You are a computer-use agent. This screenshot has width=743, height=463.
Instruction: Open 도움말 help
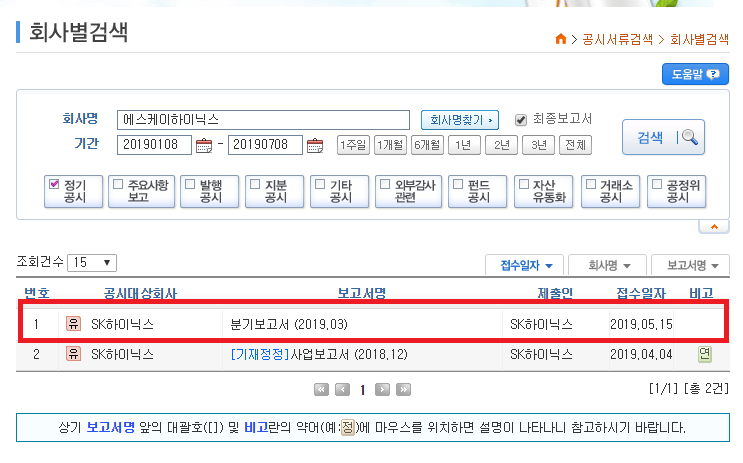coord(695,74)
